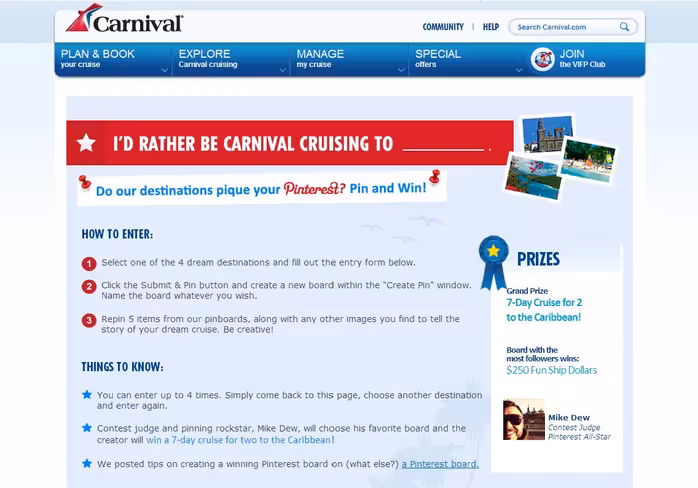Click the red step 3 circle
Image resolution: width=698 pixels, height=488 pixels.
pyautogui.click(x=89, y=320)
